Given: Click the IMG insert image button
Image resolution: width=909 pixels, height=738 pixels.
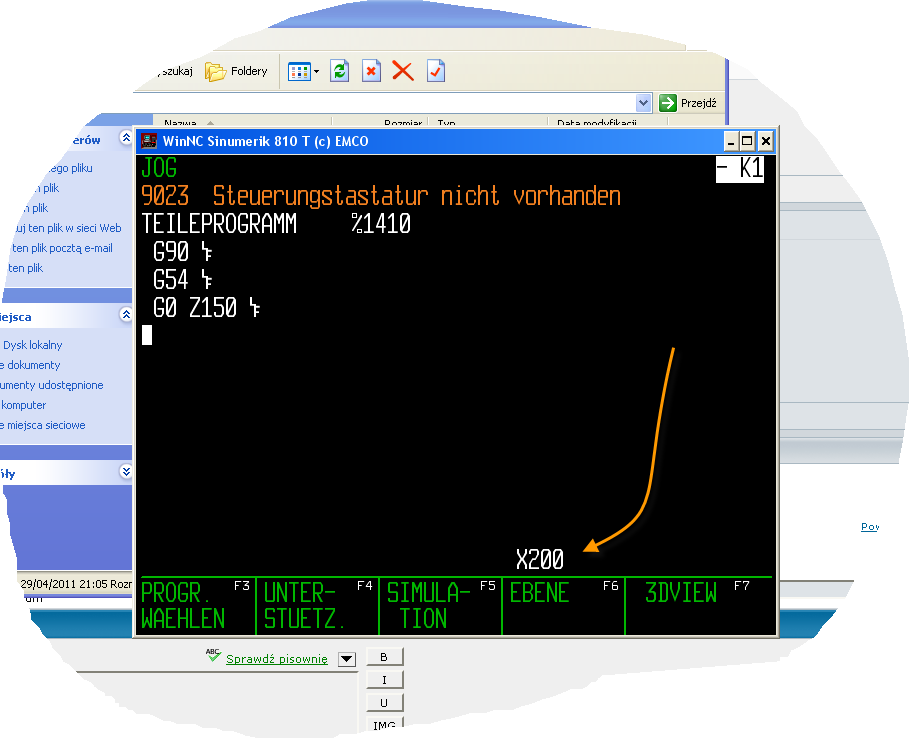Looking at the screenshot, I should click(384, 725).
